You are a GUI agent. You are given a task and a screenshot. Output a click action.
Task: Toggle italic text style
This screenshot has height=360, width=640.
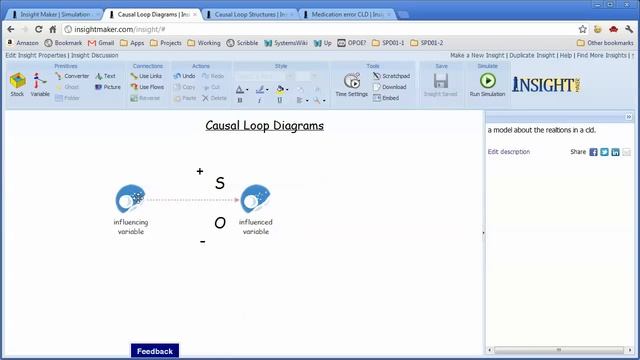(260, 100)
